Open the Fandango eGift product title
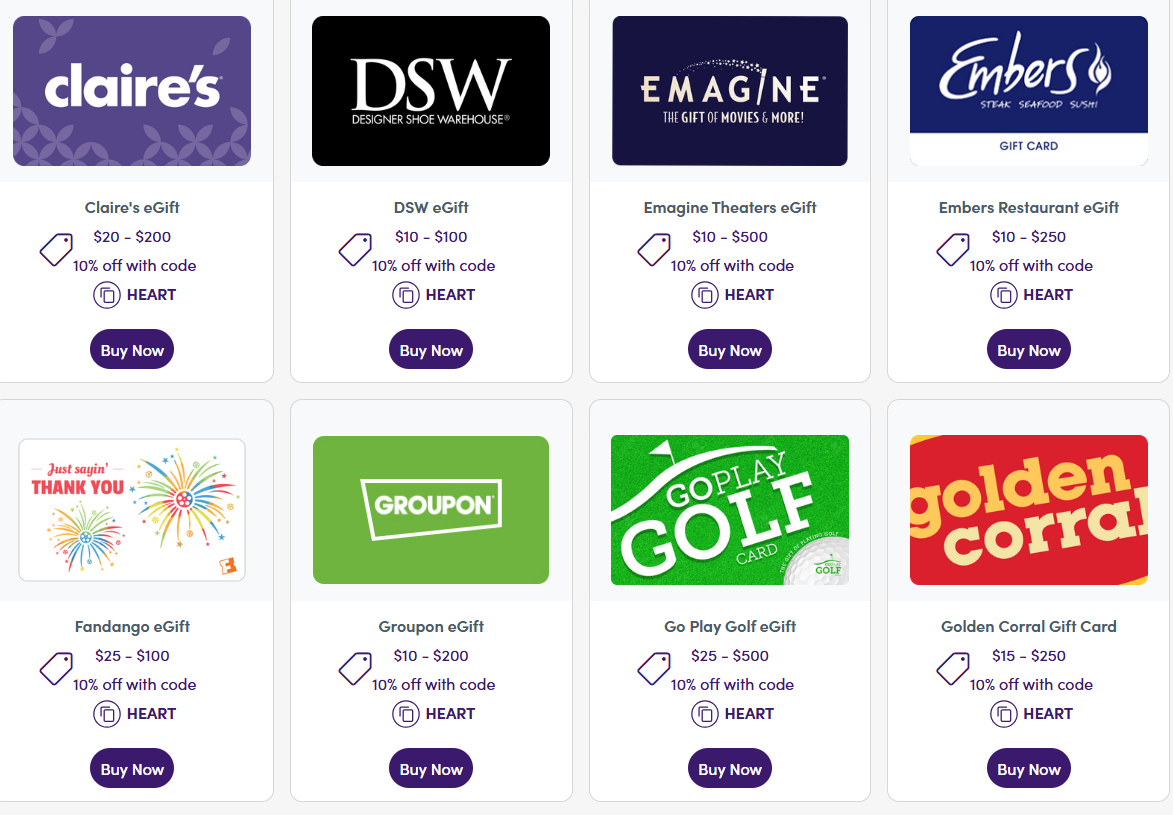 pos(132,626)
